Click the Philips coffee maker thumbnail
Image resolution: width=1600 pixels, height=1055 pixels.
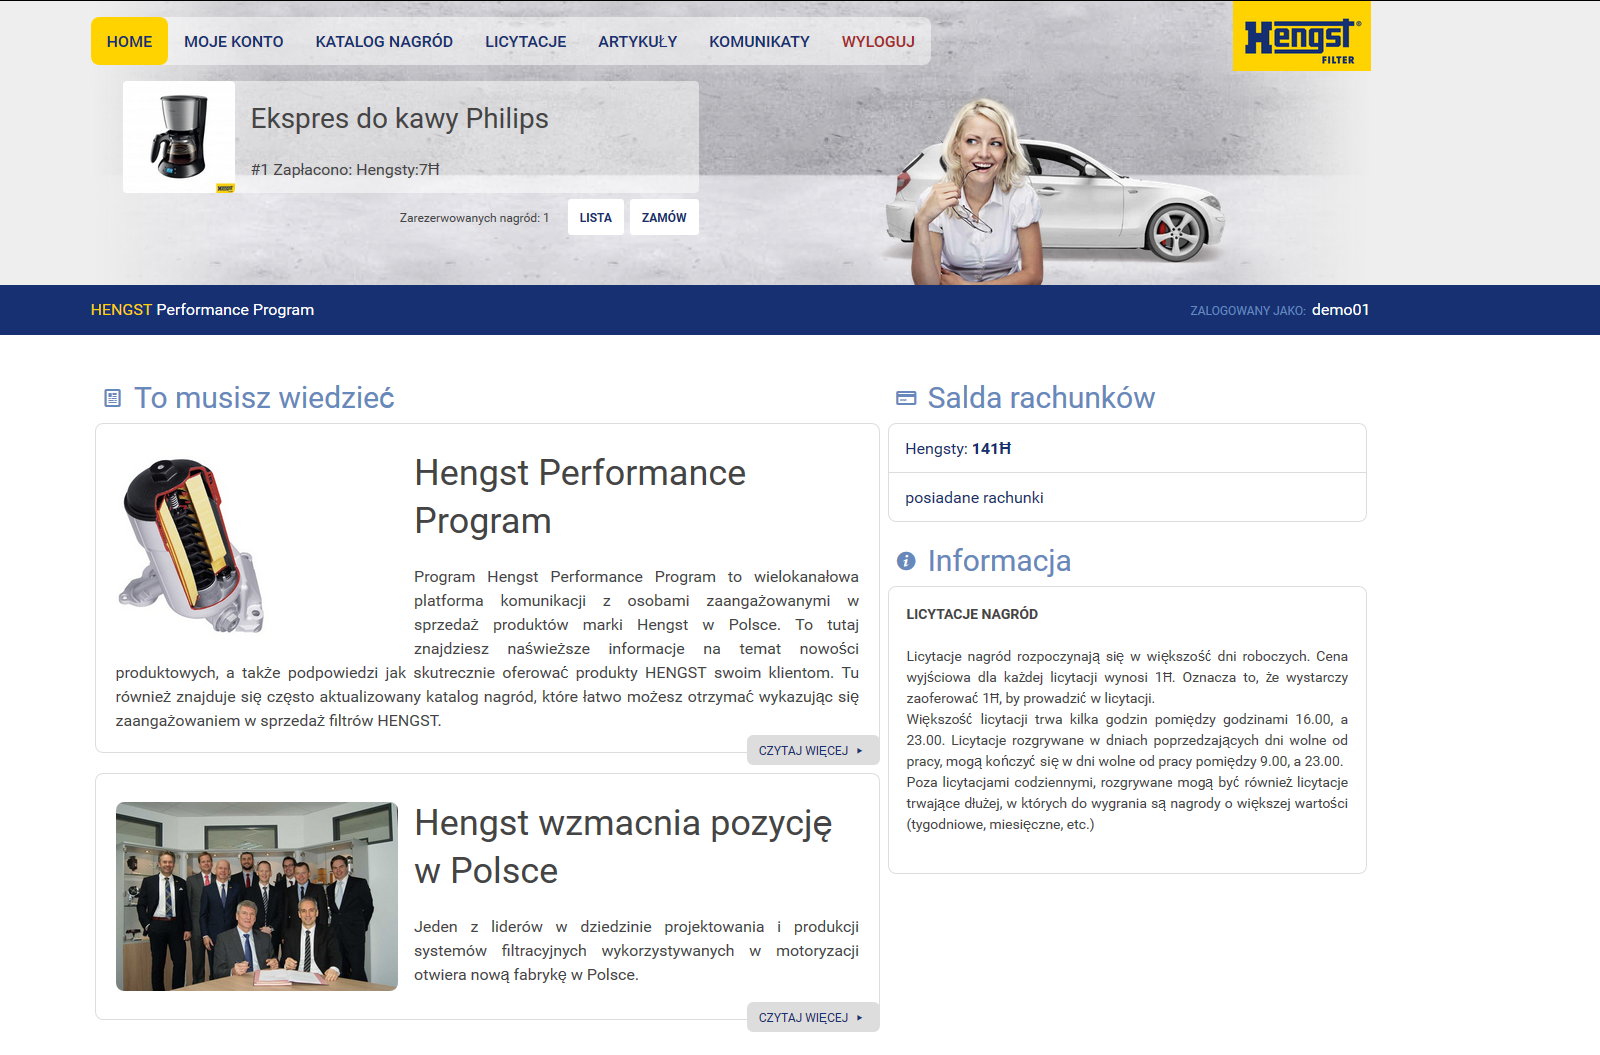[x=179, y=137]
